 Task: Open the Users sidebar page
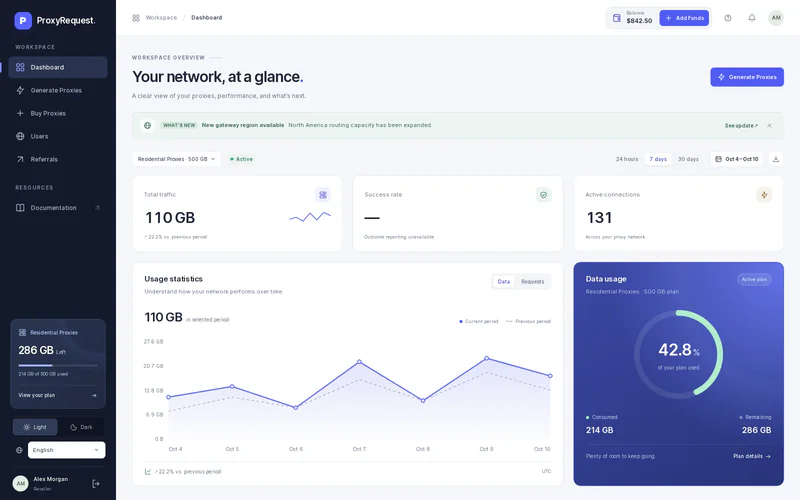tap(58, 136)
